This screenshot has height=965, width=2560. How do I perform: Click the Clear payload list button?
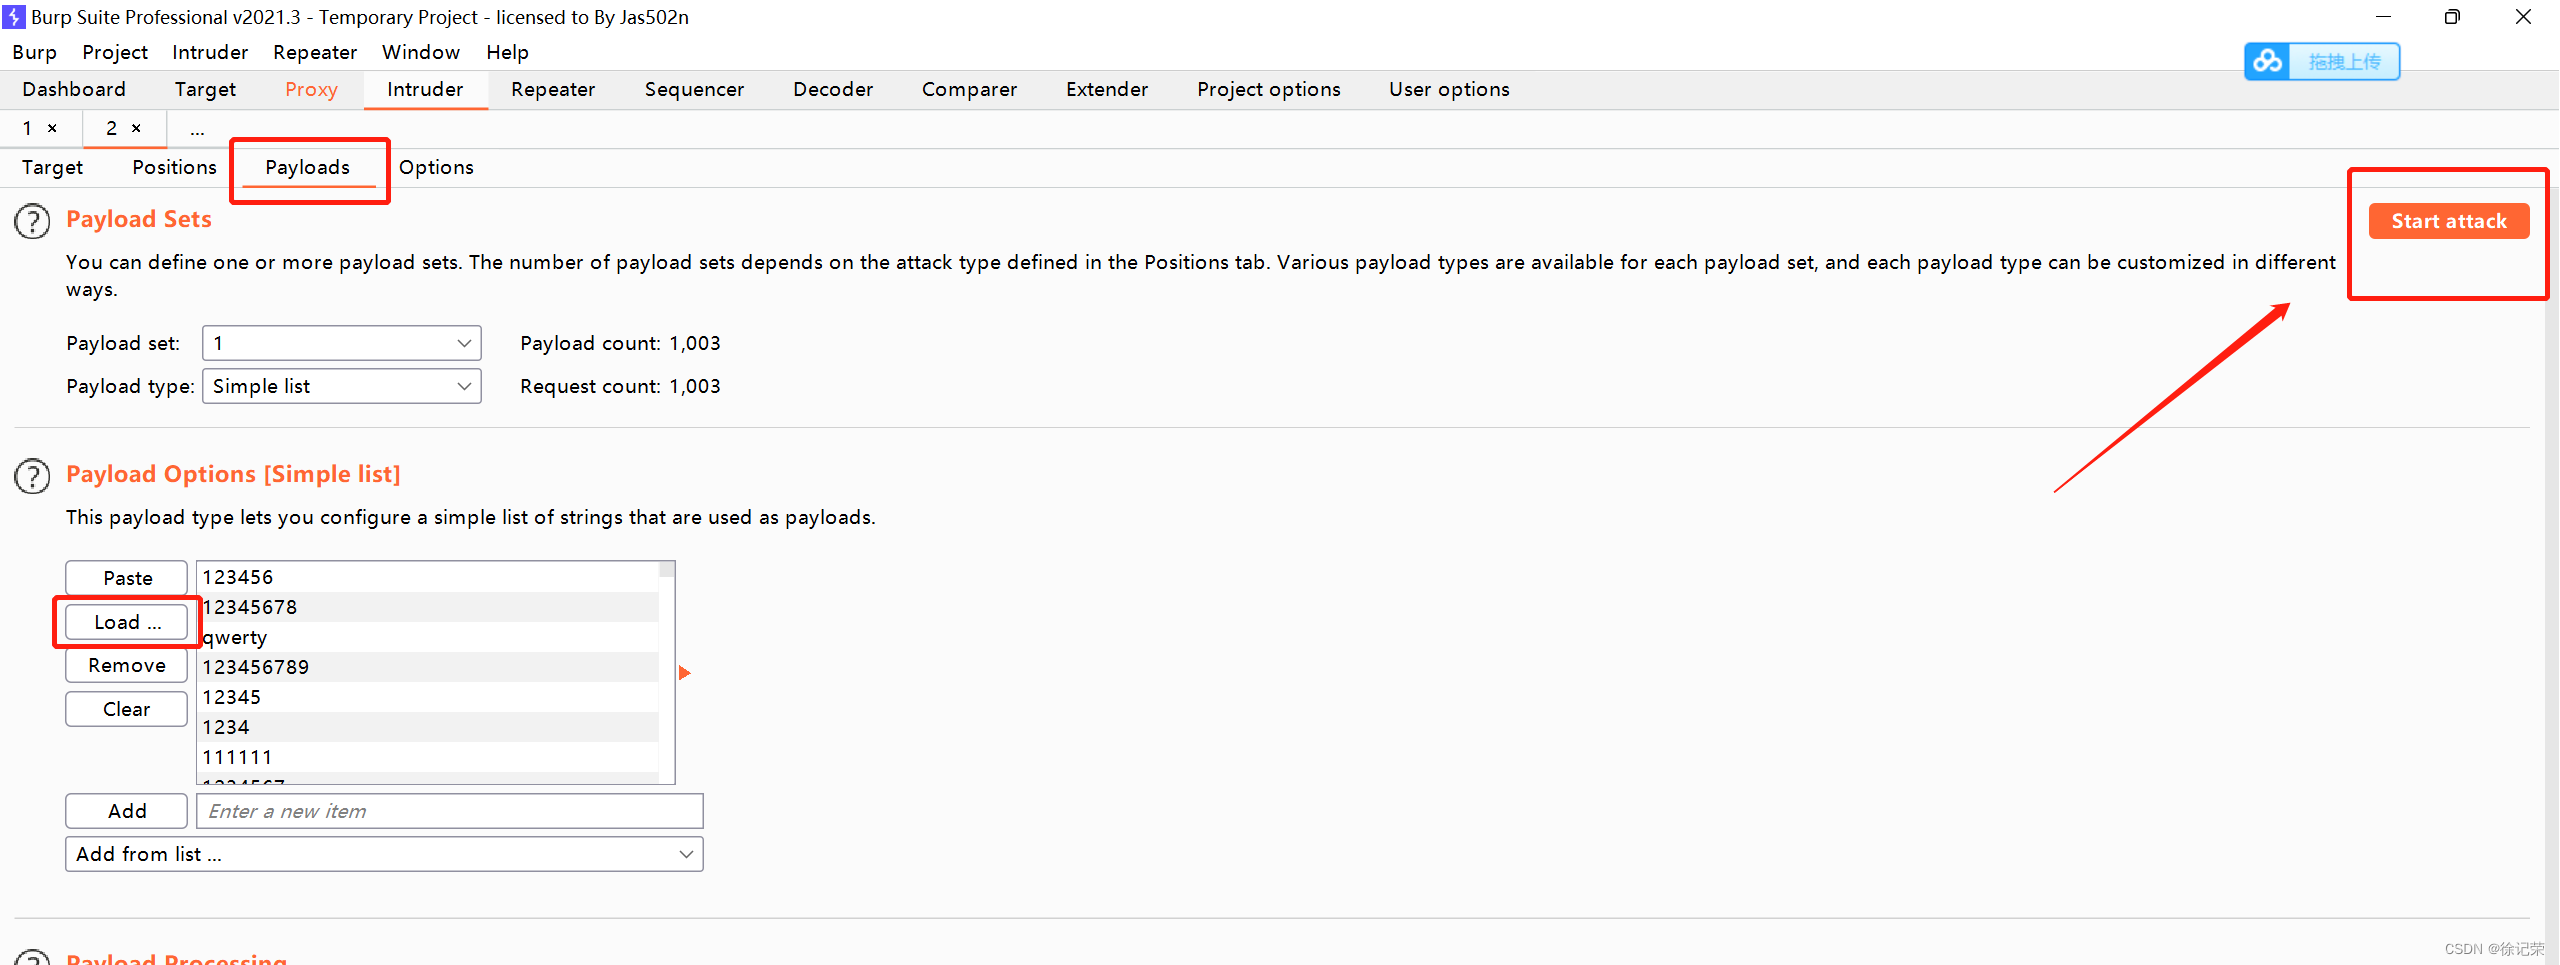[127, 709]
